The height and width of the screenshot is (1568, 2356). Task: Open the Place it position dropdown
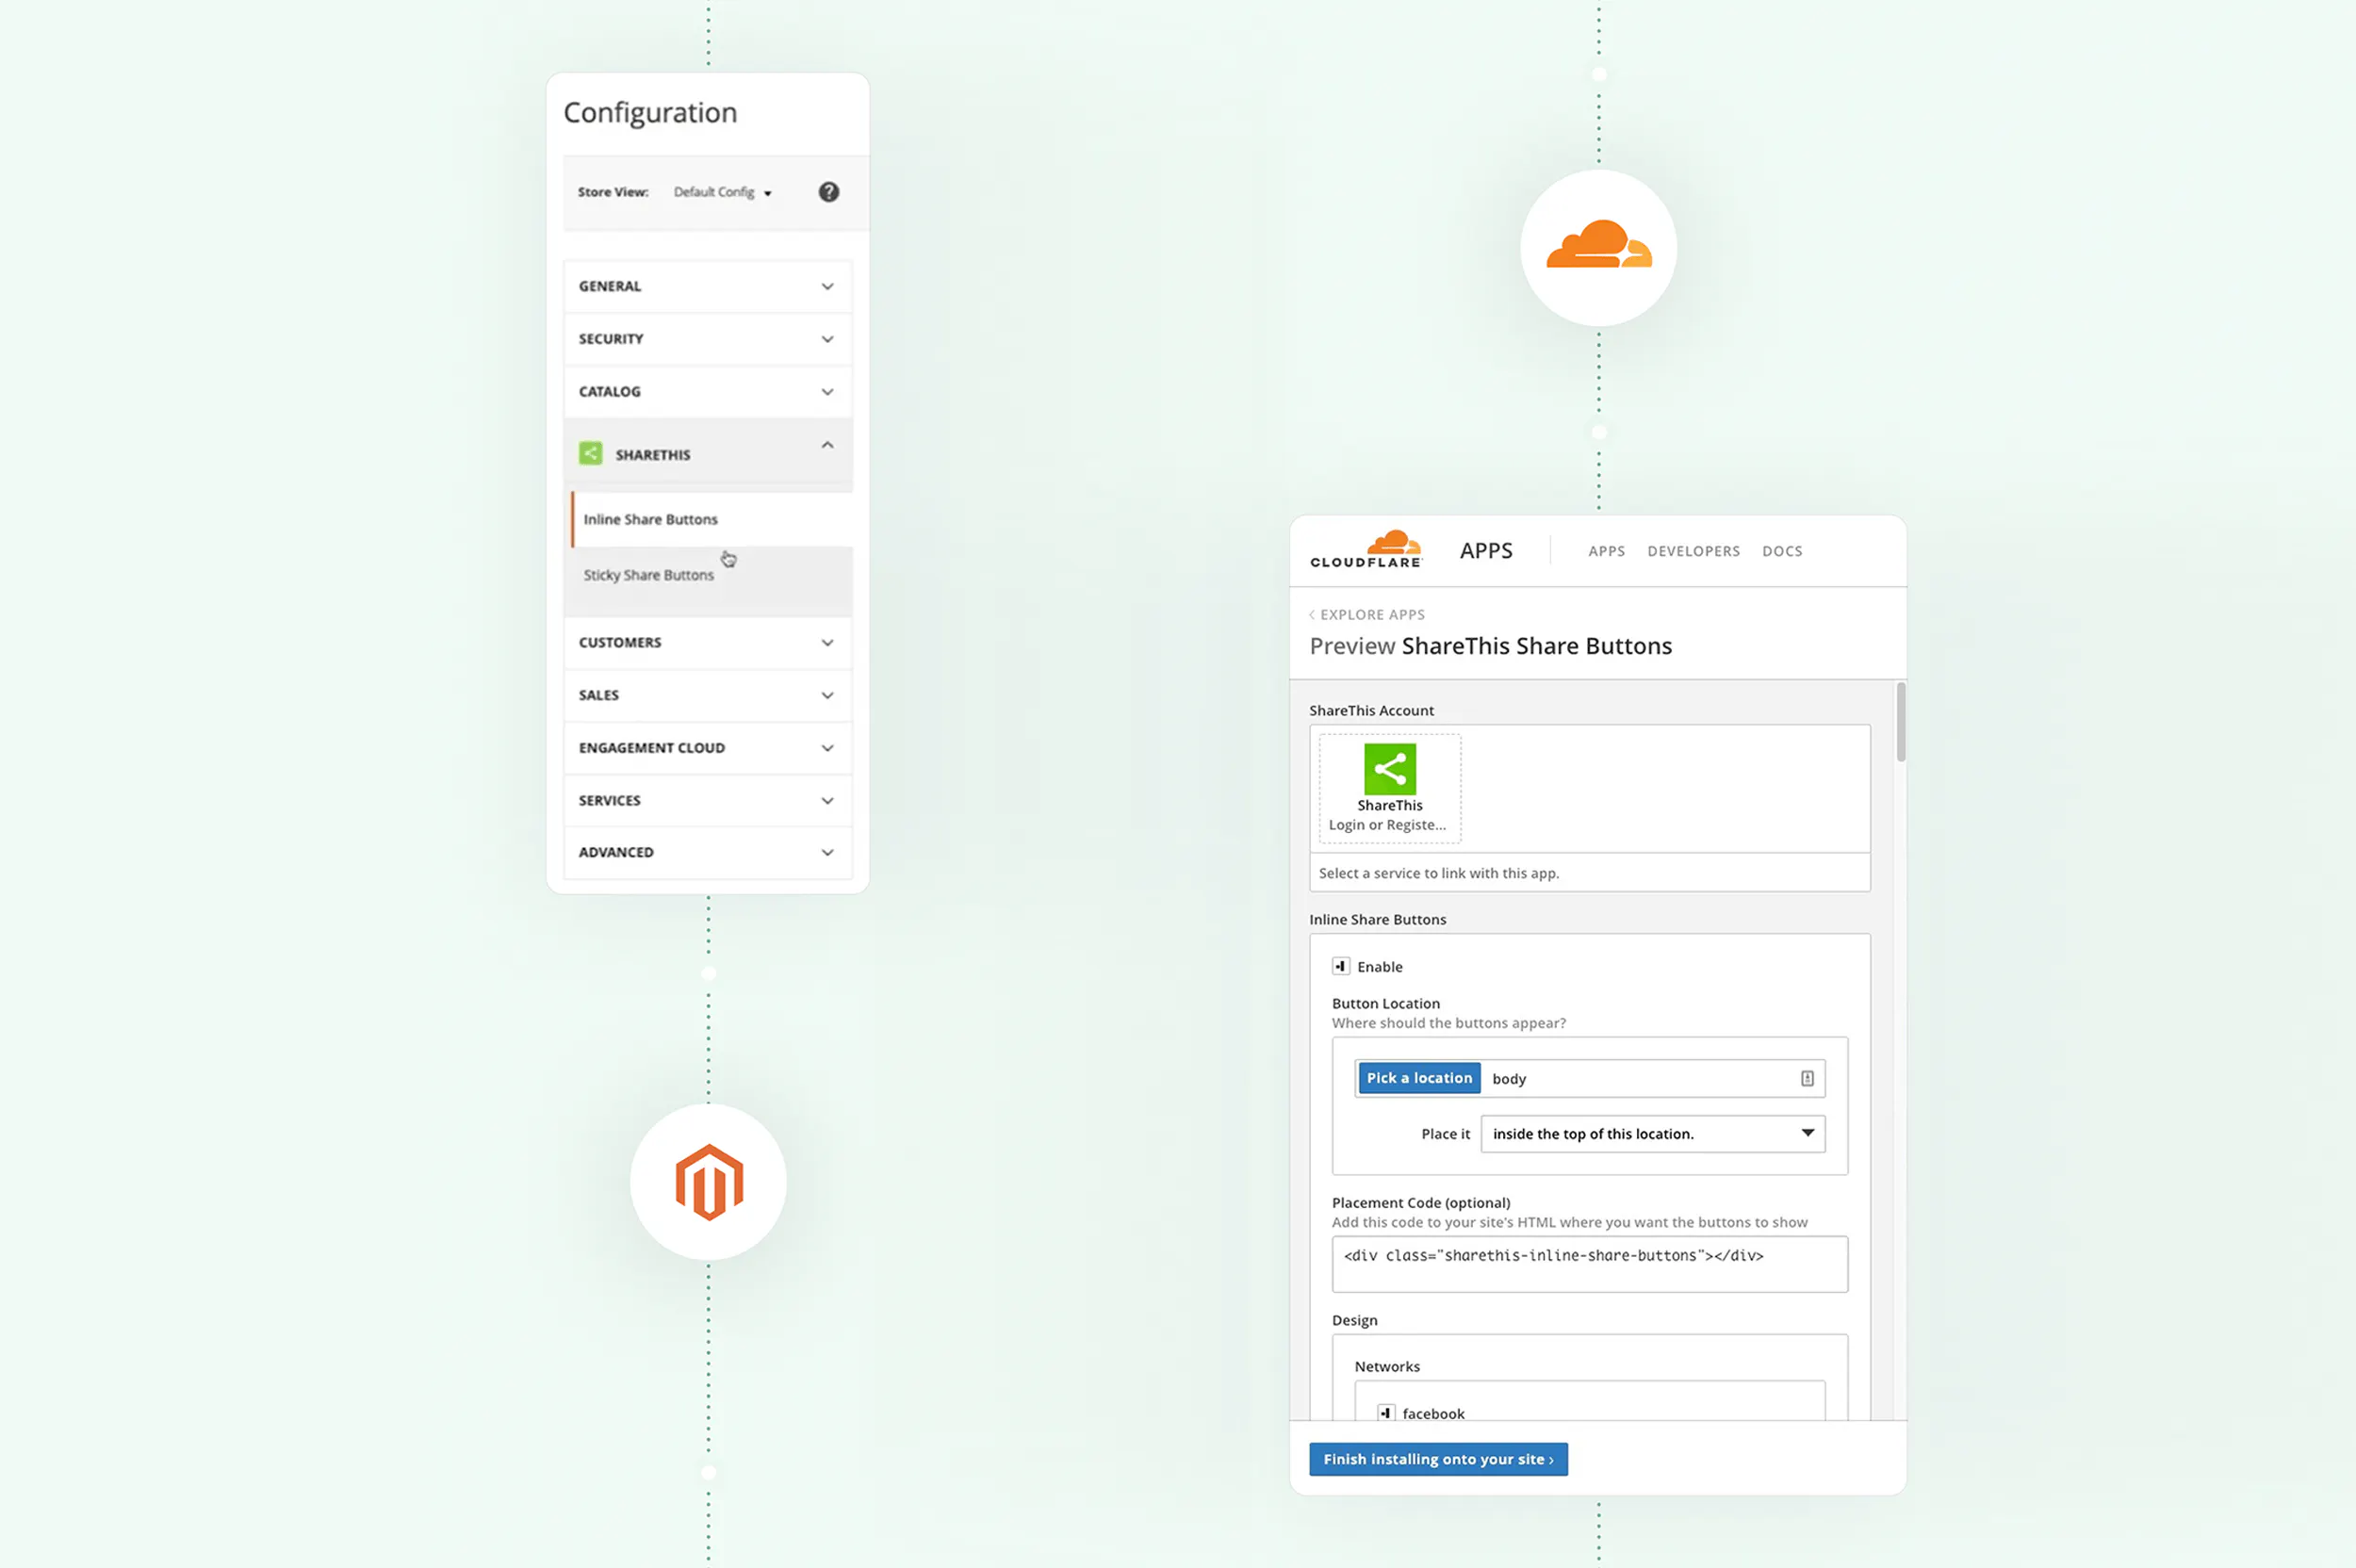point(1652,1133)
